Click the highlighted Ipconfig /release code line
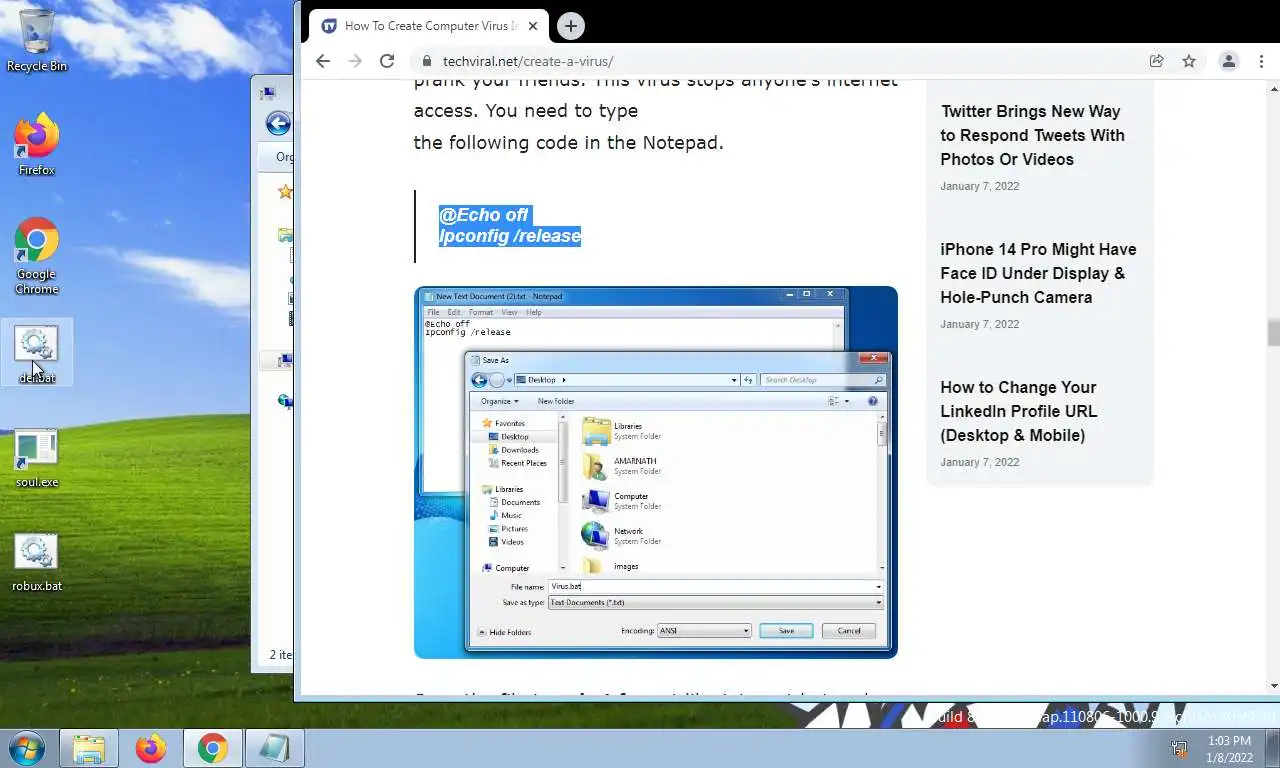 pyautogui.click(x=510, y=236)
